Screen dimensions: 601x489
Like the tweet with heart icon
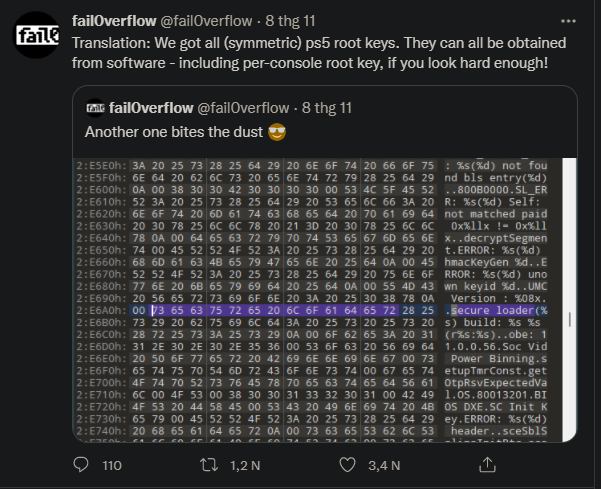(348, 465)
